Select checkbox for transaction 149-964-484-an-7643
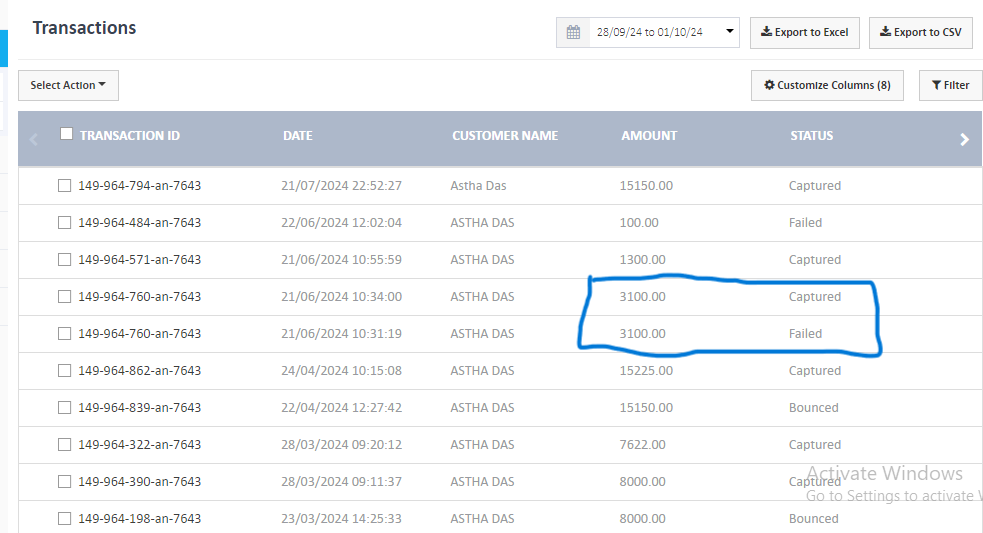This screenshot has width=983, height=533. [x=64, y=223]
